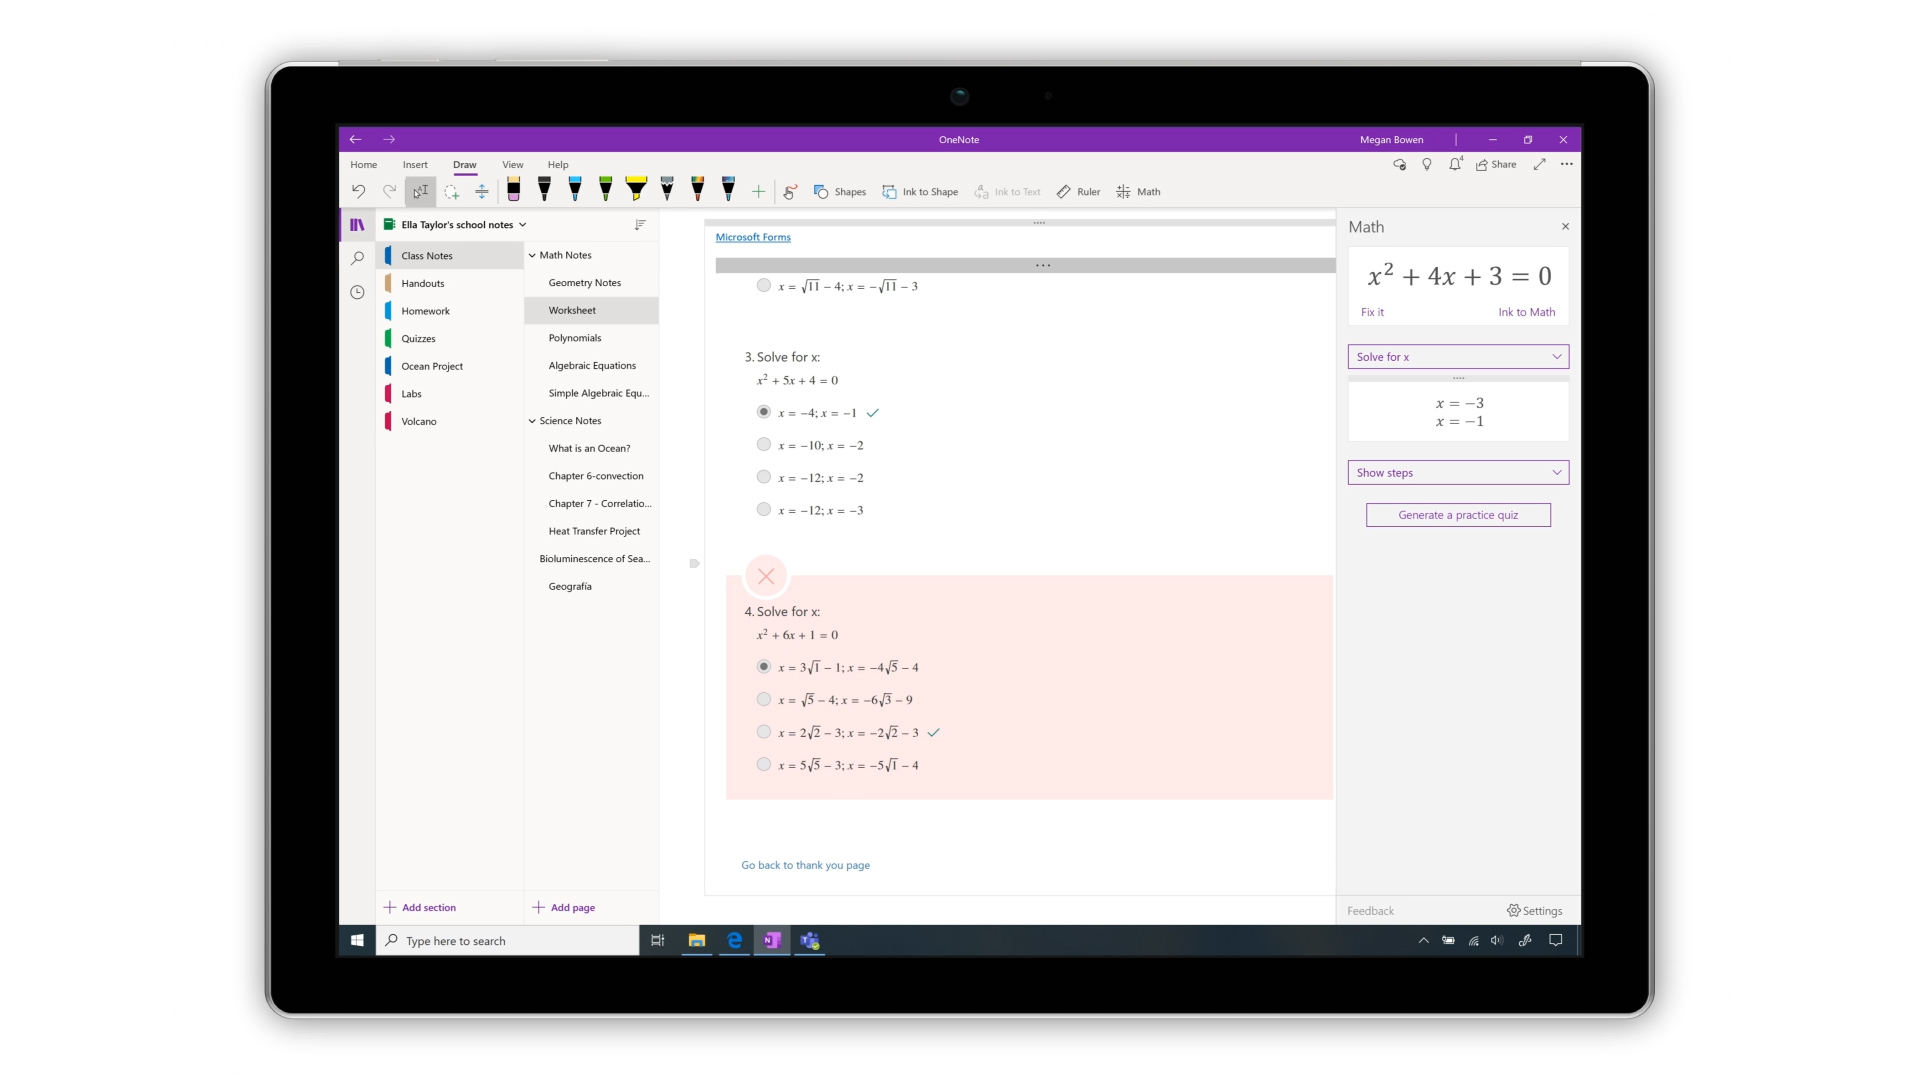Select the black pen
The width and height of the screenshot is (1920, 1080).
pos(544,189)
